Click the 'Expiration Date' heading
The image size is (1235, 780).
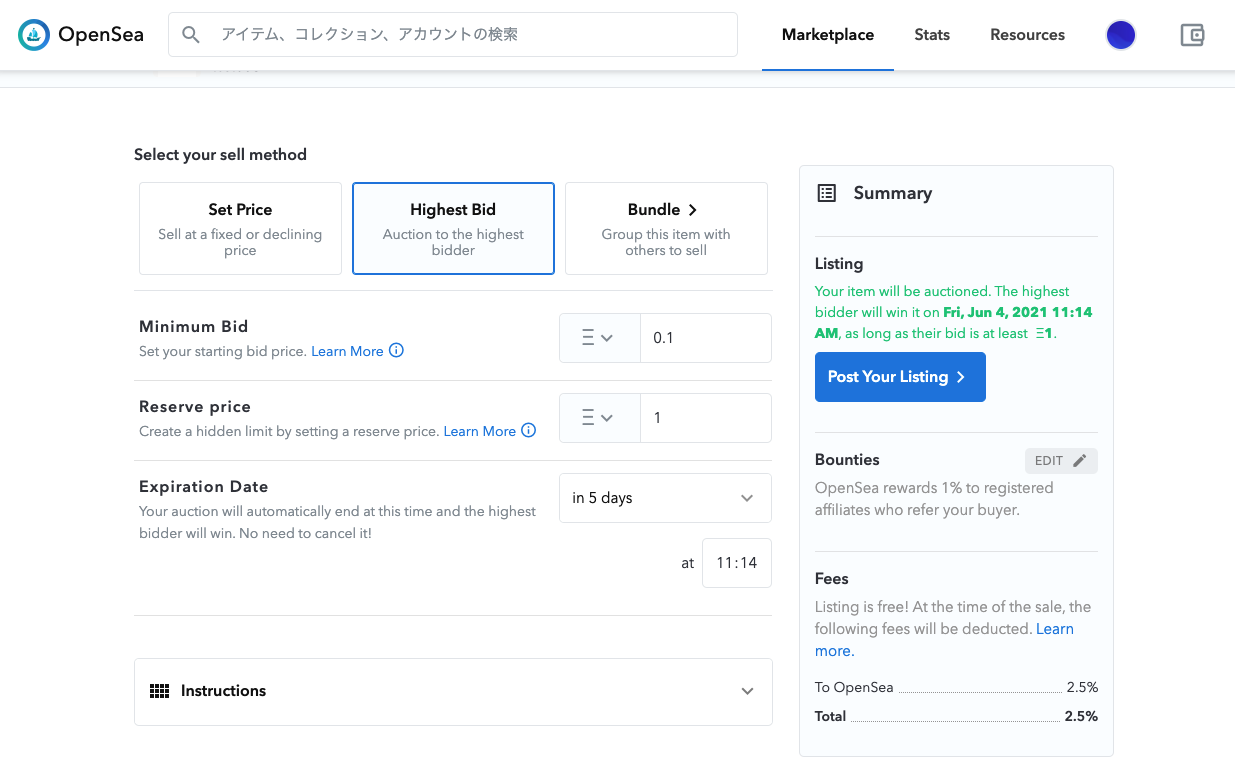[204, 487]
